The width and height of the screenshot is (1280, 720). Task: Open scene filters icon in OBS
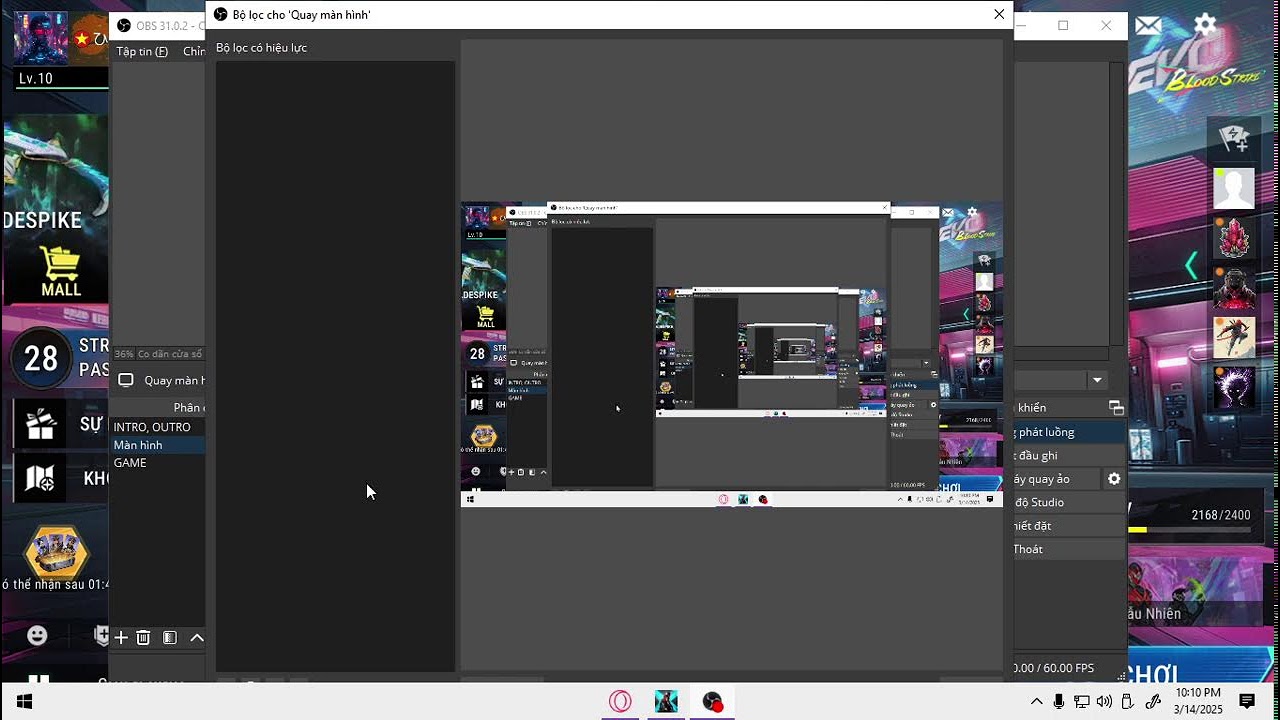(x=170, y=637)
